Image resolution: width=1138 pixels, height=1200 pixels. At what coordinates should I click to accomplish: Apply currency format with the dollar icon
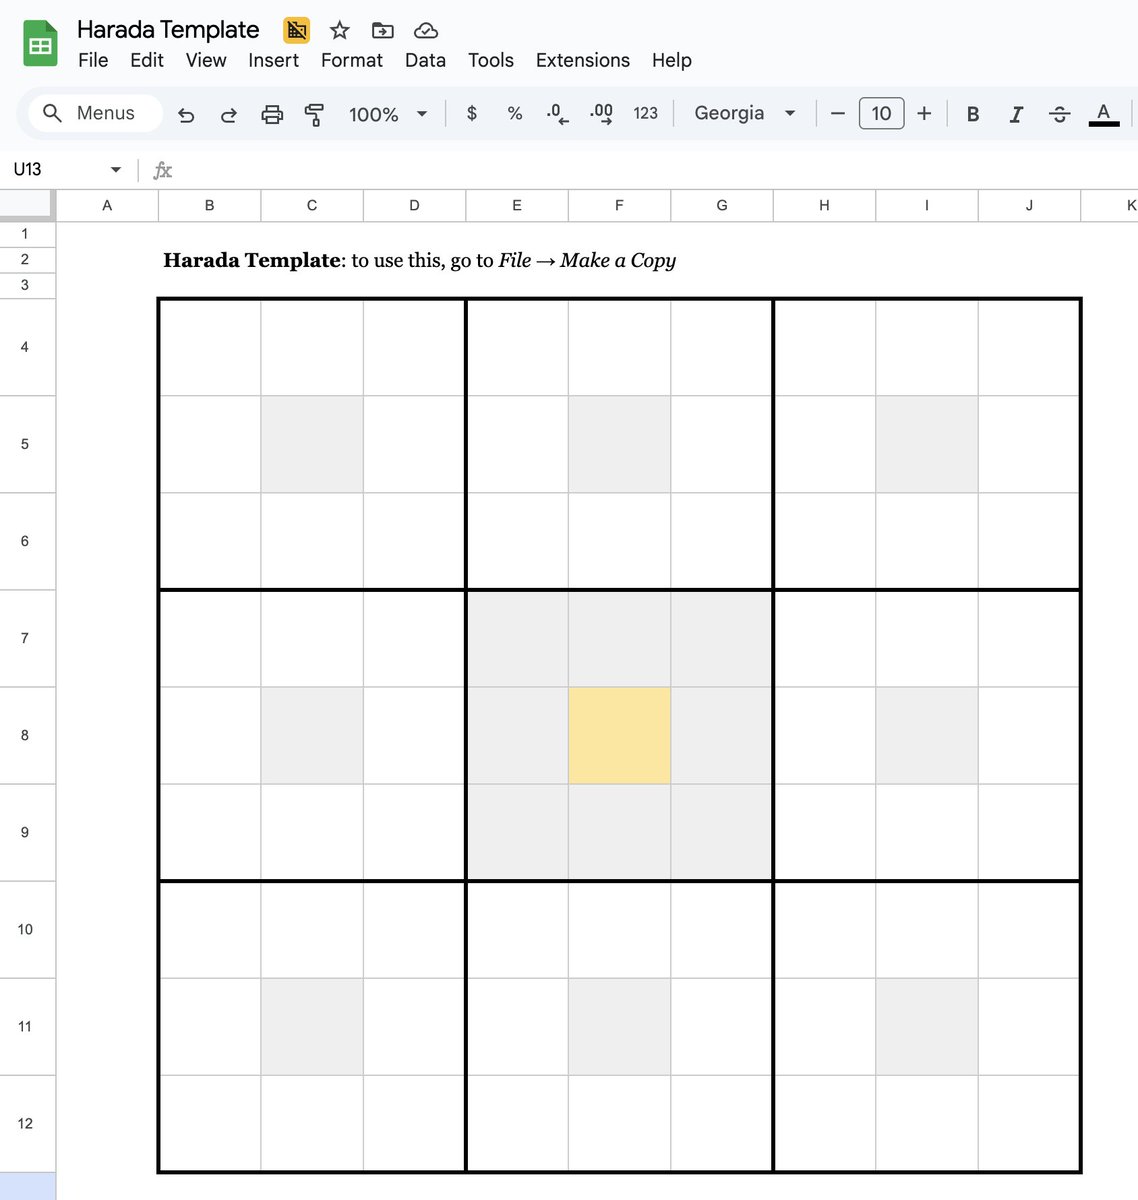point(471,113)
